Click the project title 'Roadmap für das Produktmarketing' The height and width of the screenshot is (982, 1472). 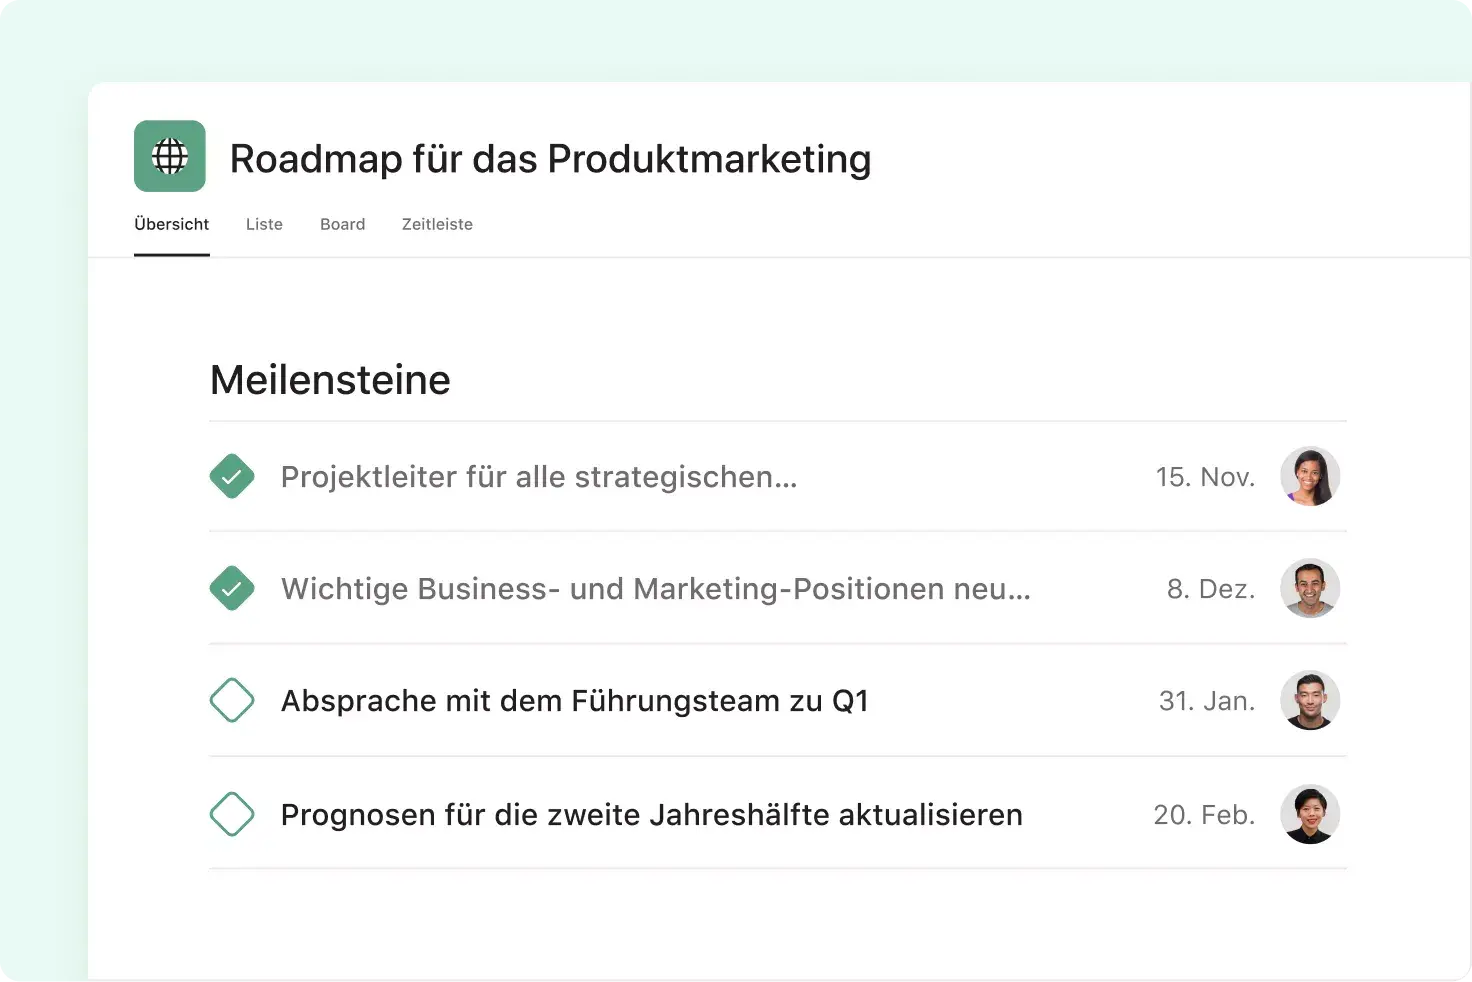tap(550, 158)
